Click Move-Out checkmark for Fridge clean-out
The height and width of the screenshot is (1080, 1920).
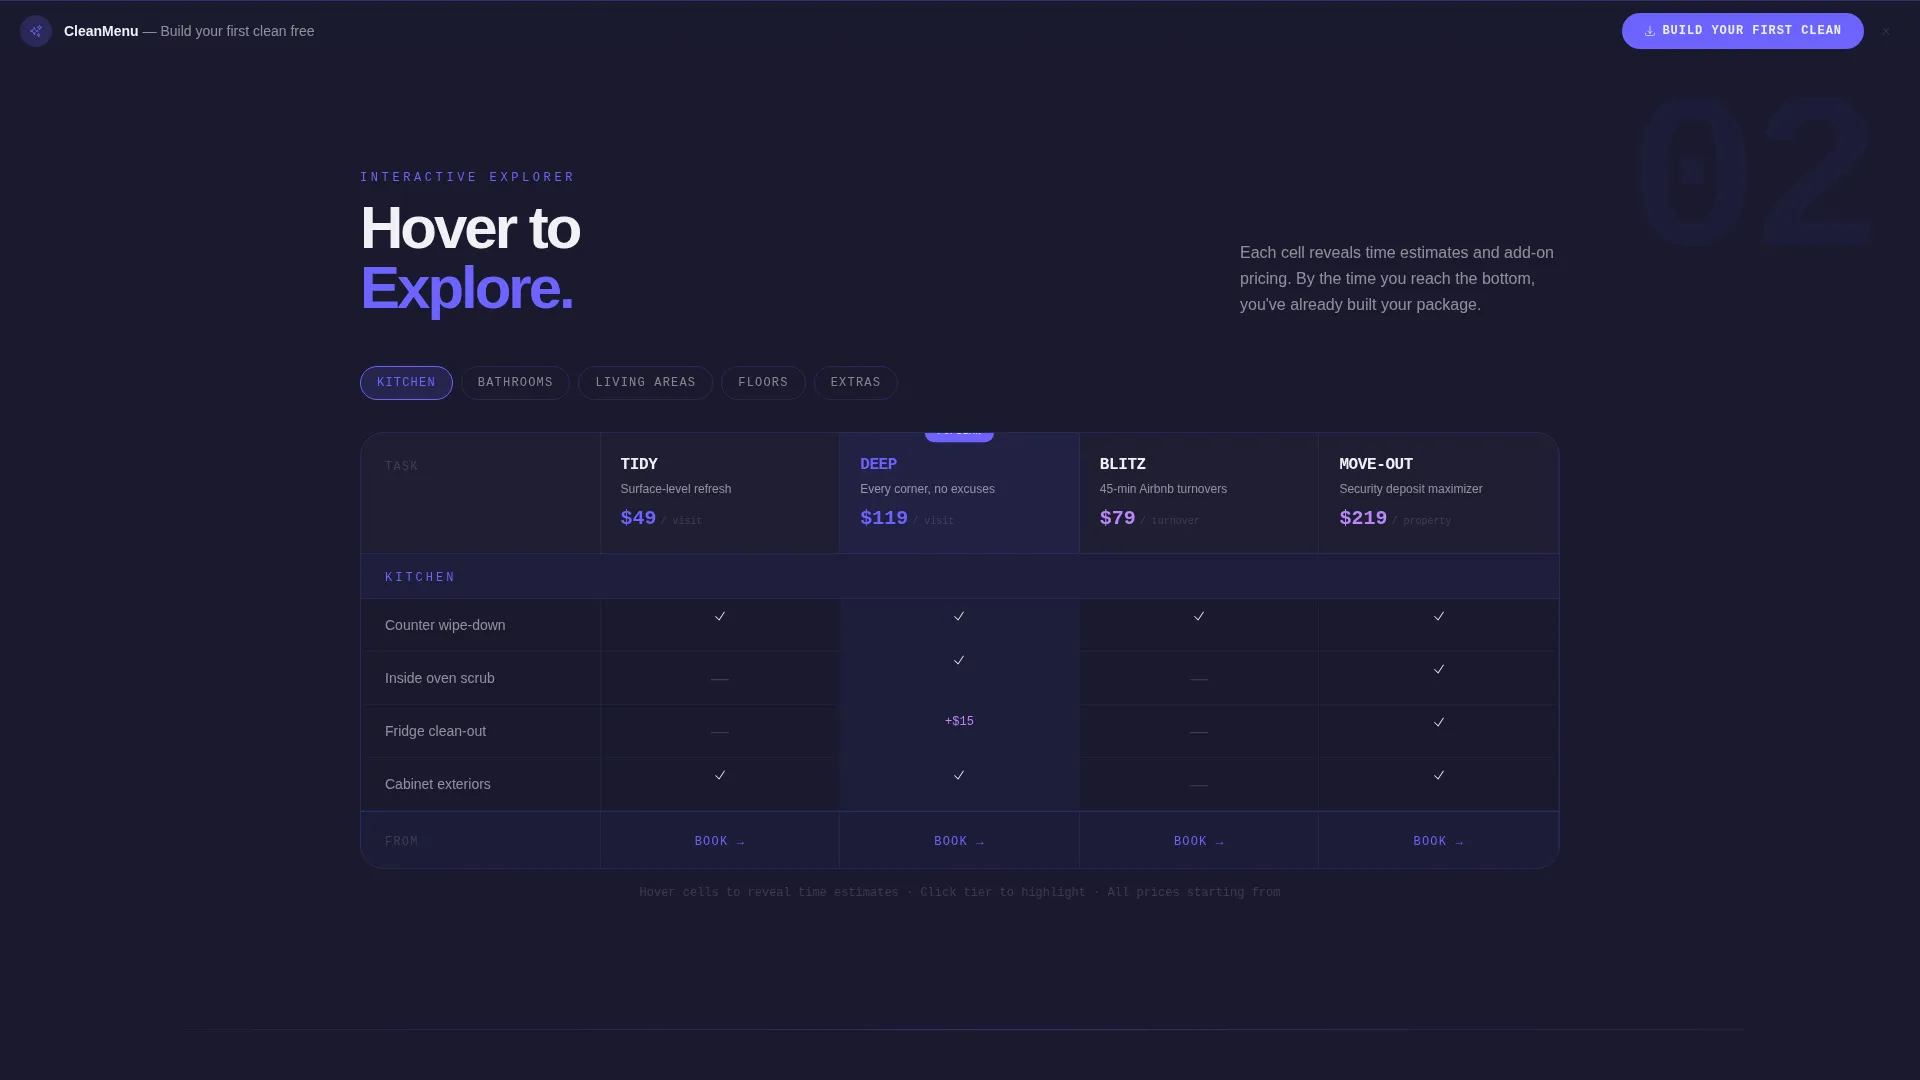pyautogui.click(x=1439, y=723)
